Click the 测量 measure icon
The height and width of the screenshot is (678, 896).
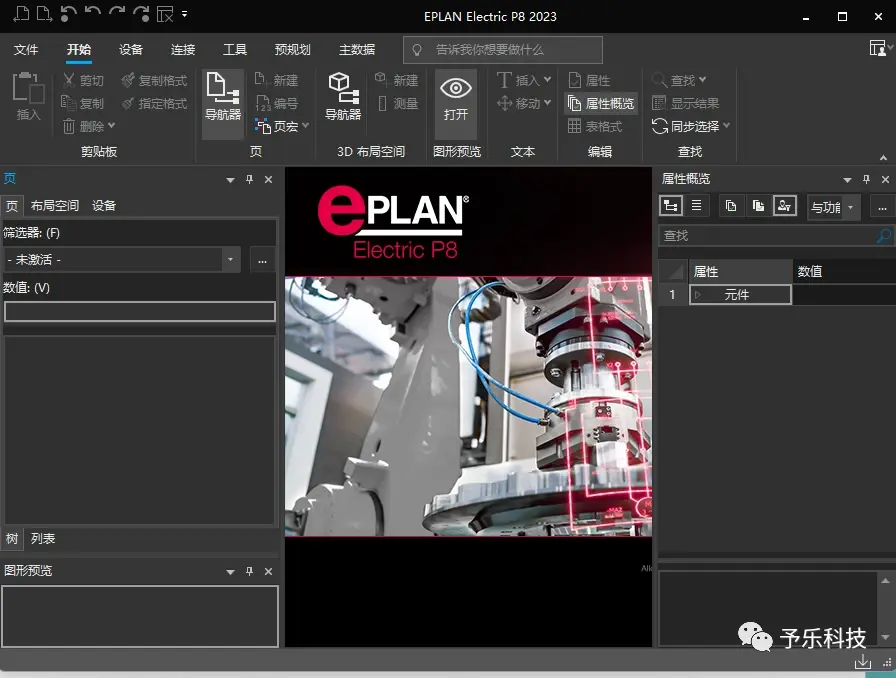(382, 103)
